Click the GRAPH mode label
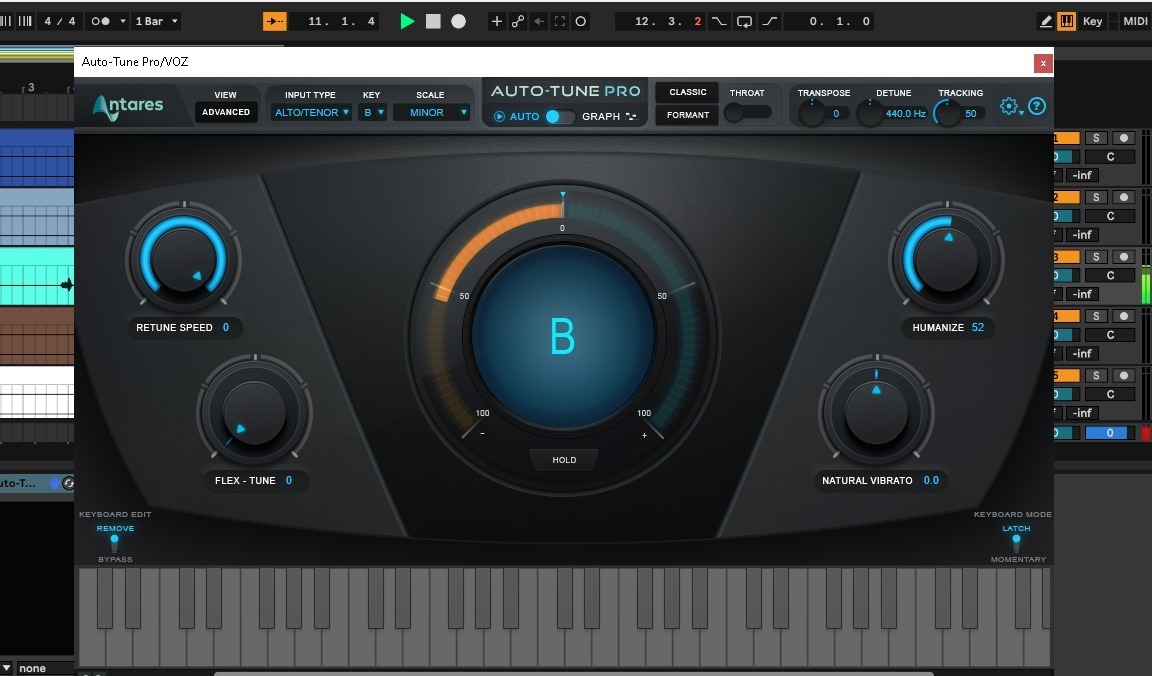The width and height of the screenshot is (1152, 676). tap(601, 117)
